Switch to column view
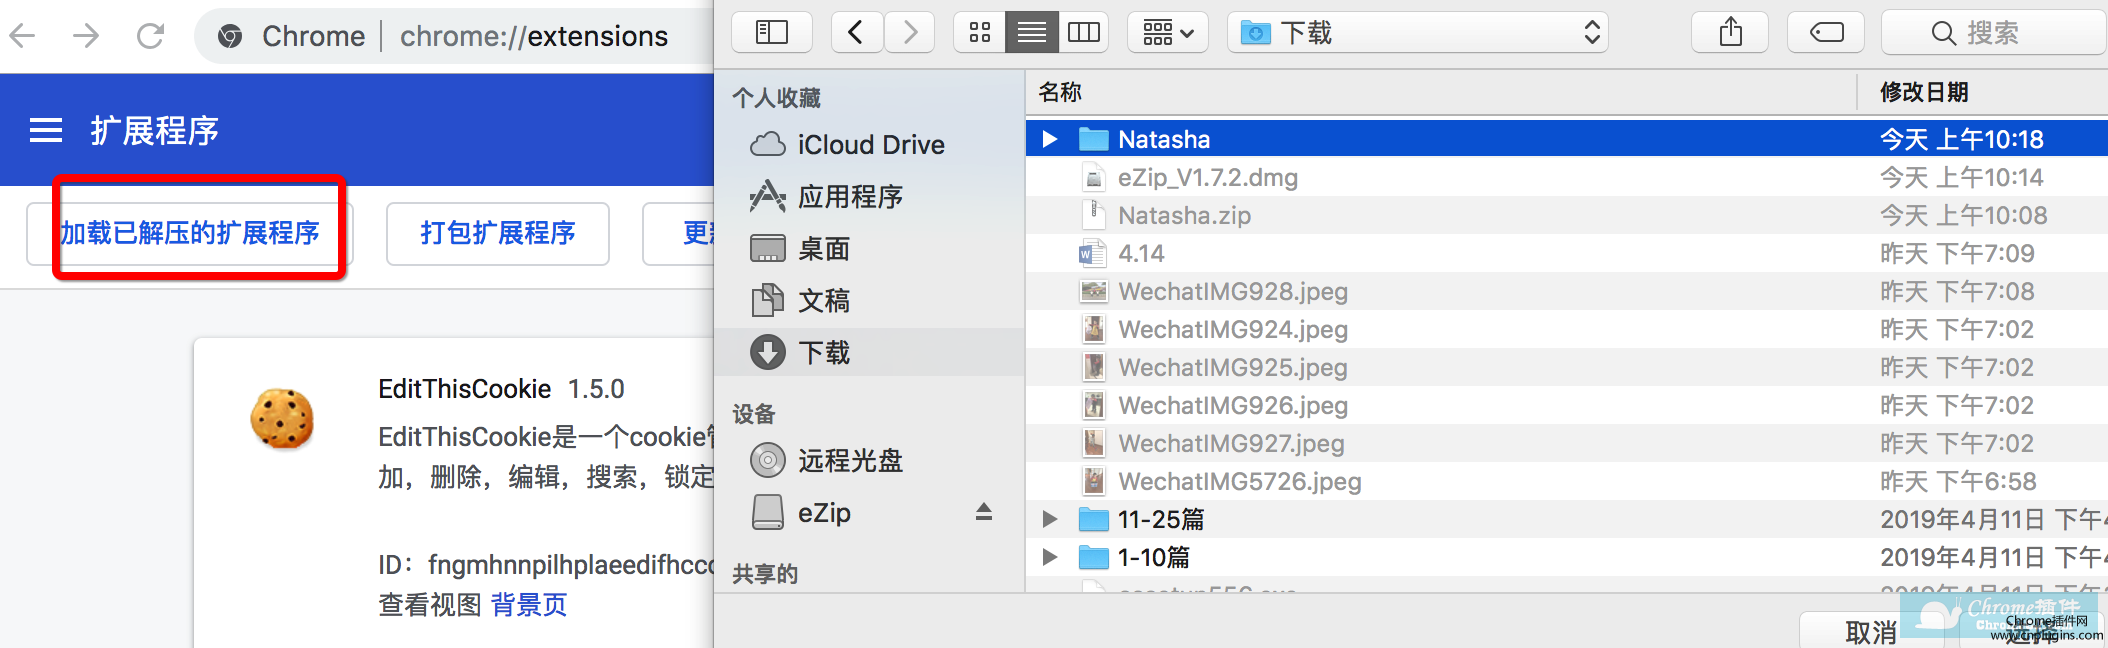 coord(1084,33)
